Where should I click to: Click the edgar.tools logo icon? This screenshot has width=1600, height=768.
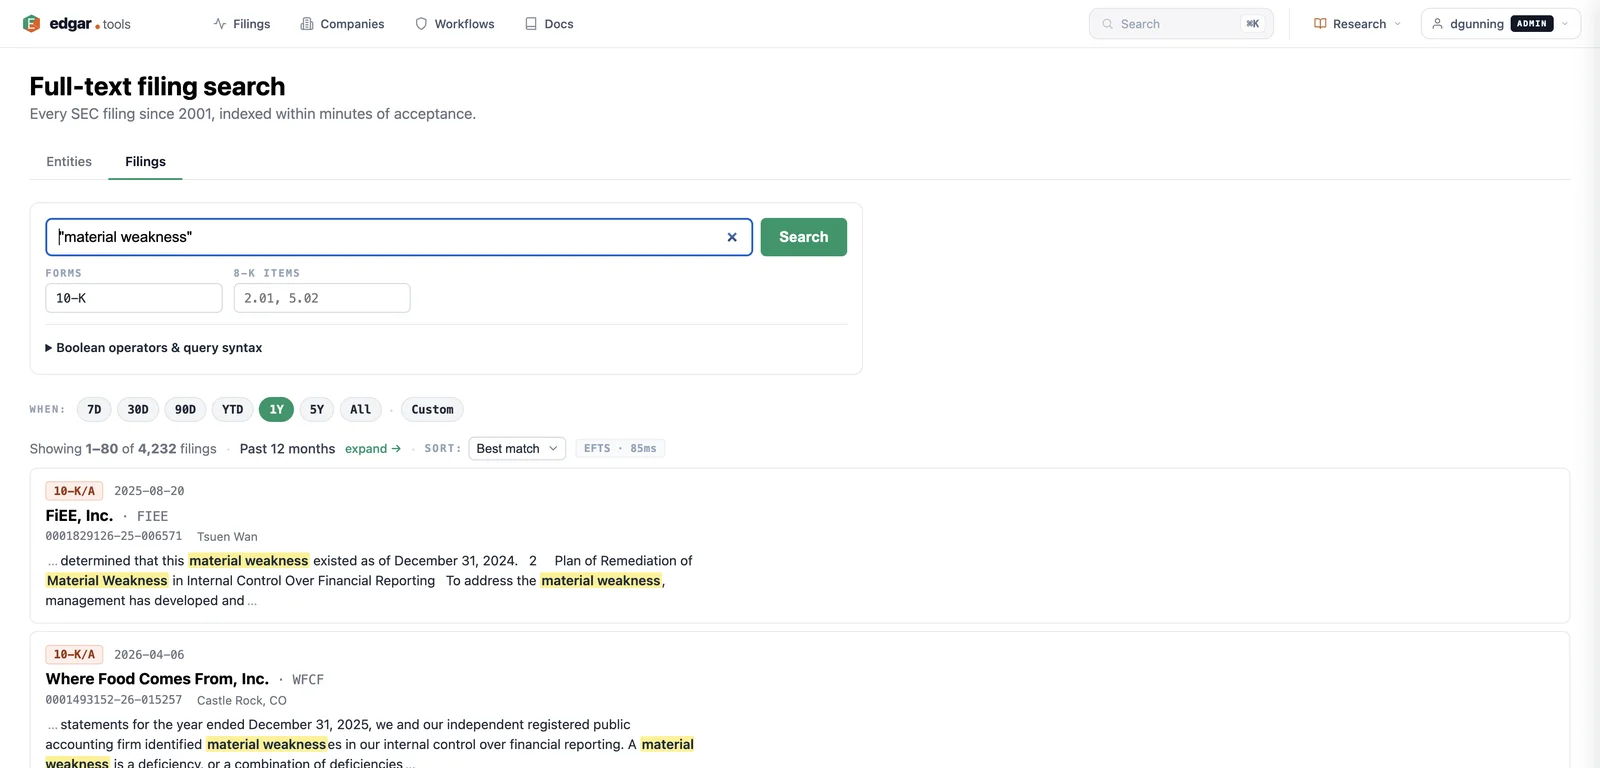[31, 24]
